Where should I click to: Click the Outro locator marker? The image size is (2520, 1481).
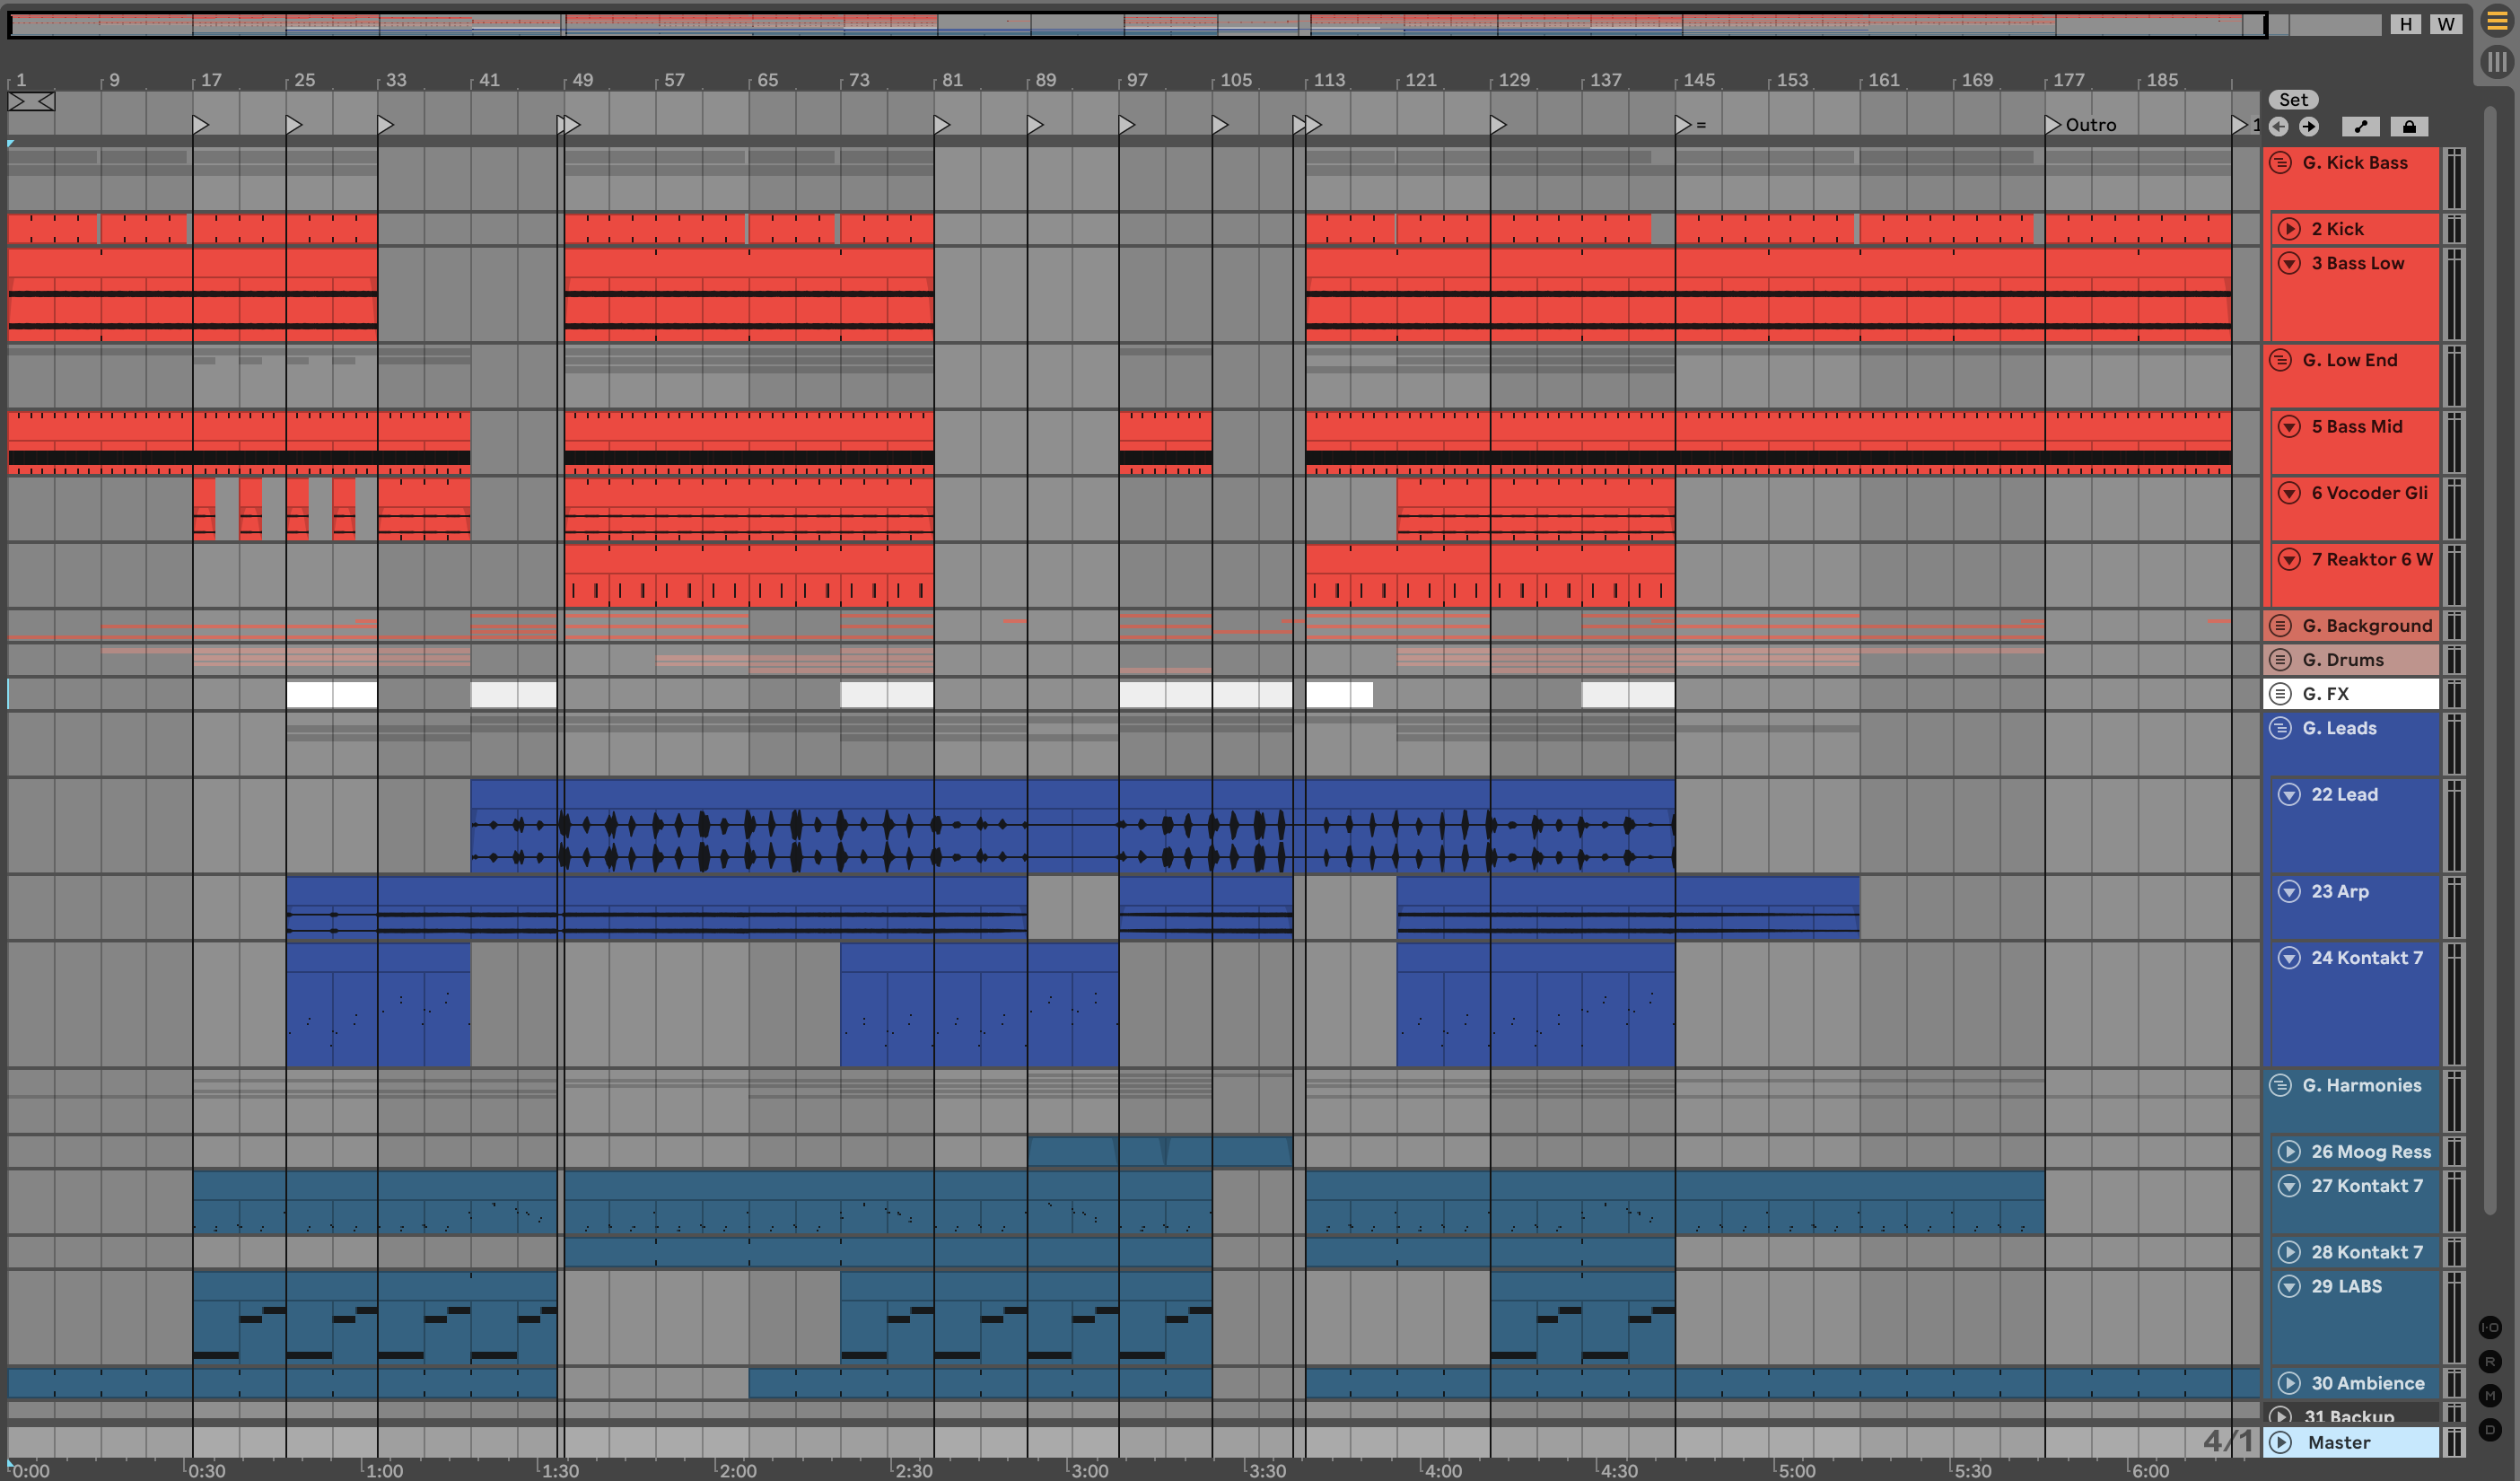coord(2053,125)
